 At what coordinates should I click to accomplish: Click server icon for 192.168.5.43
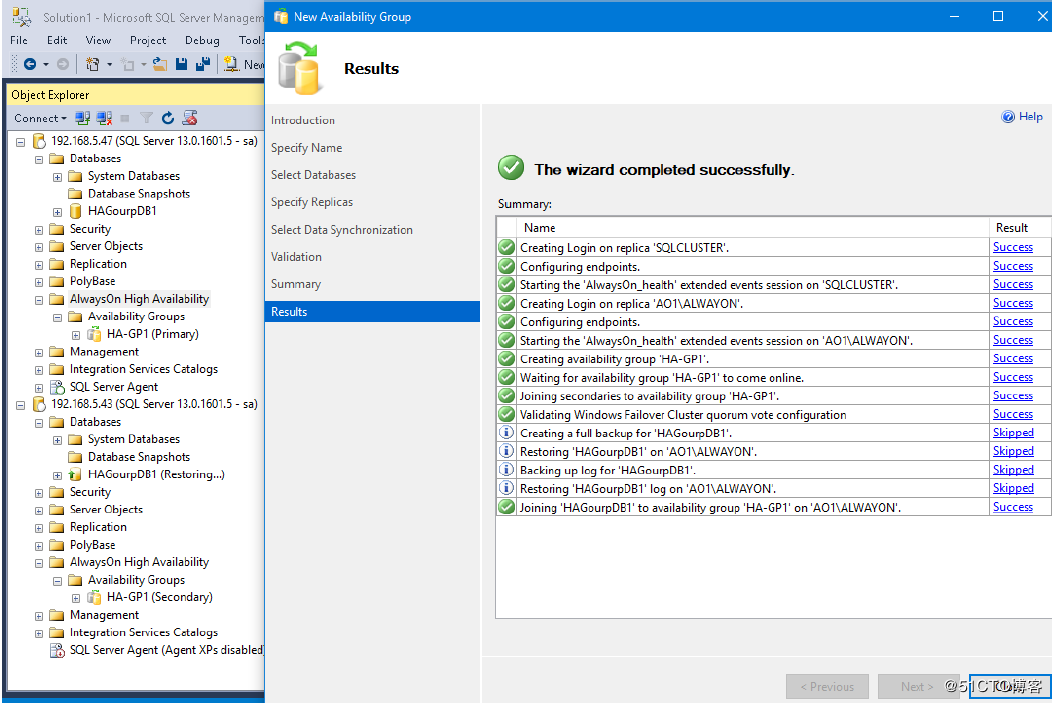pyautogui.click(x=39, y=404)
